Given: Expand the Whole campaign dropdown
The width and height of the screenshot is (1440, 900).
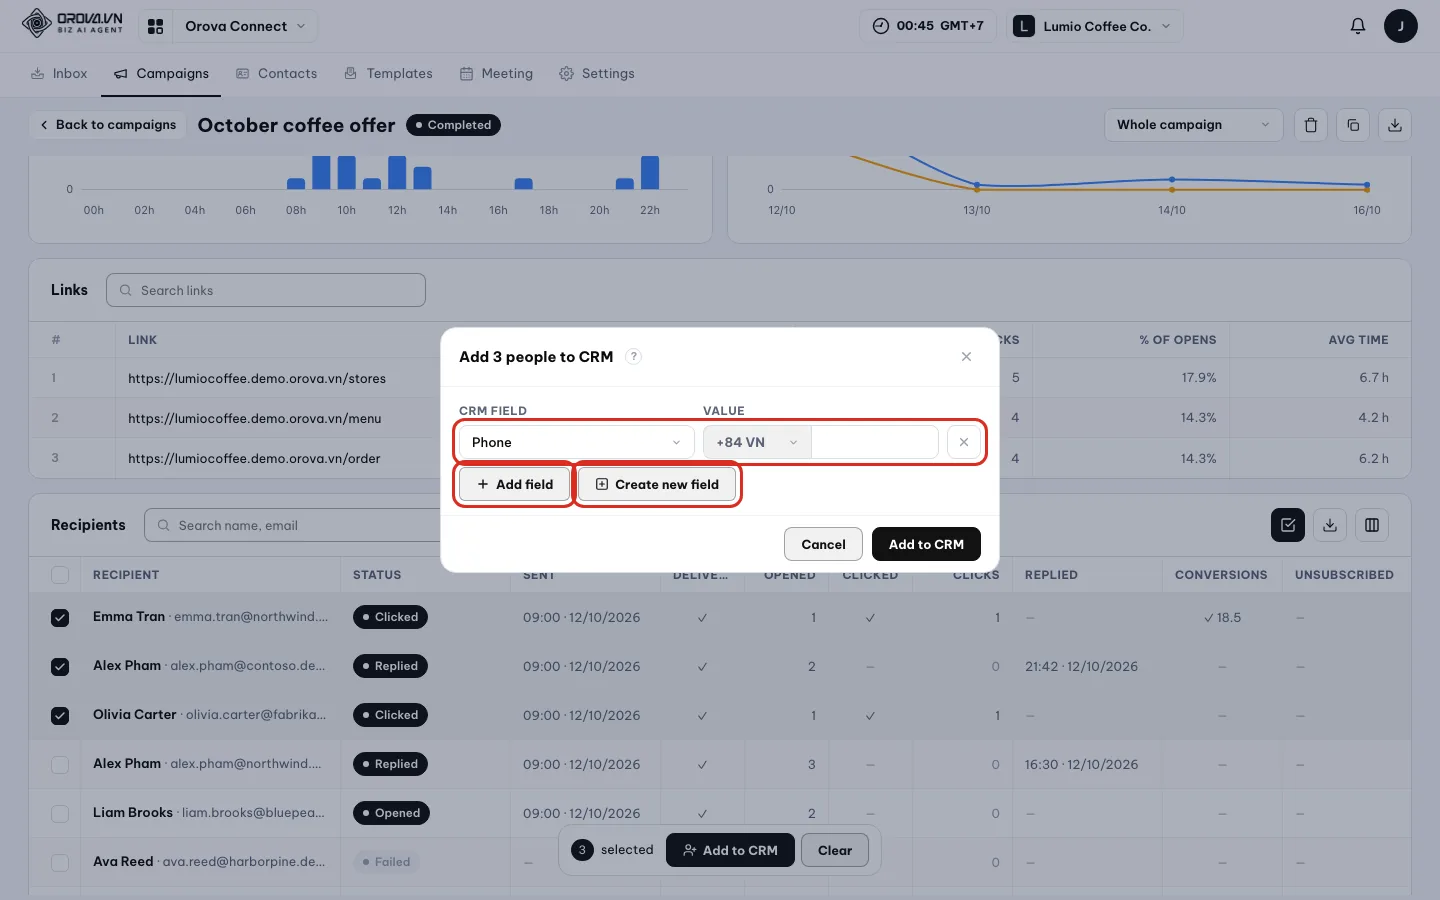Looking at the screenshot, I should click(x=1193, y=125).
